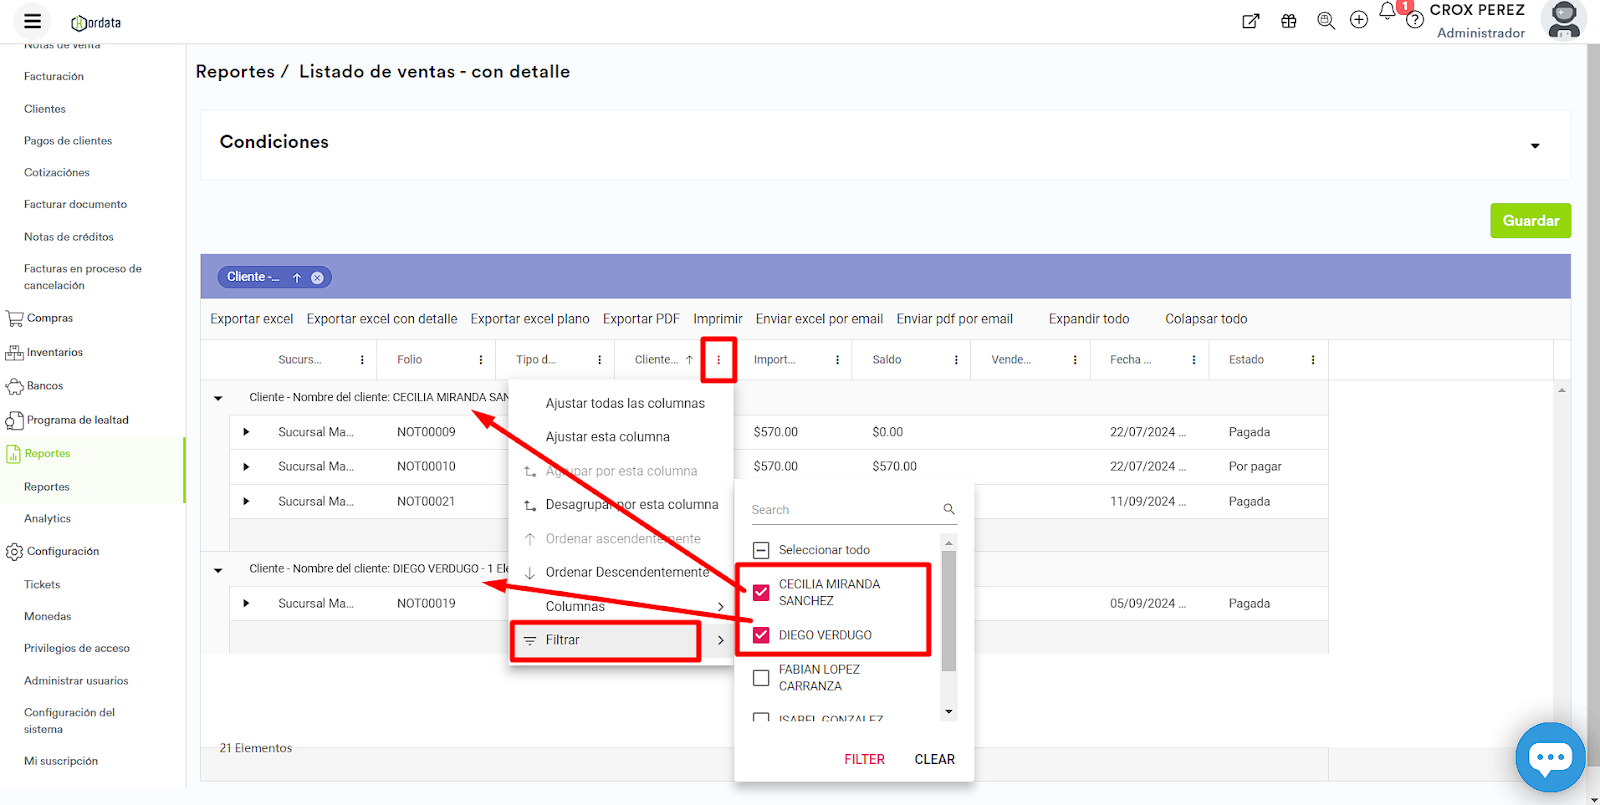
Task: Open the Cliente column options menu
Action: pyautogui.click(x=718, y=360)
